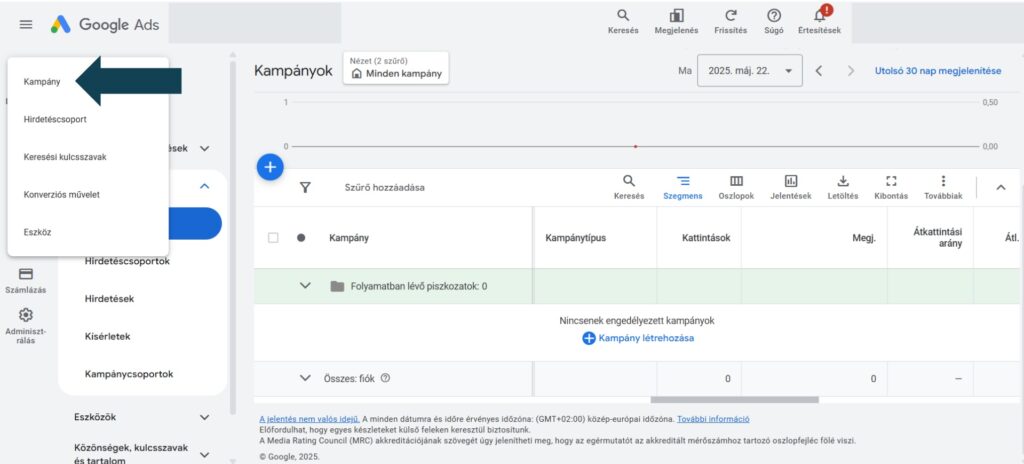Open the Súgó help icon

tap(773, 20)
